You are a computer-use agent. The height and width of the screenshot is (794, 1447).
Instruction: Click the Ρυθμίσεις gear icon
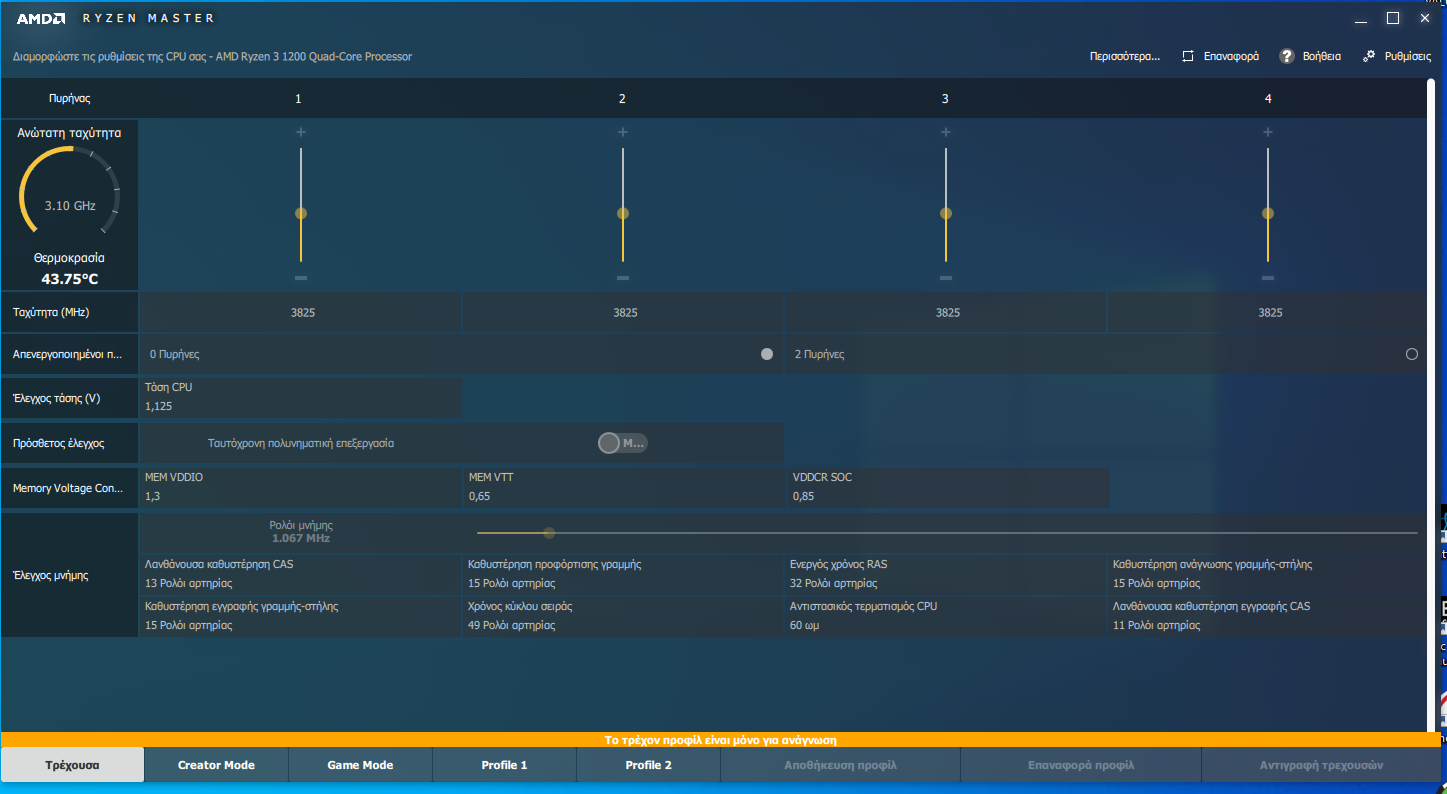tap(1369, 56)
